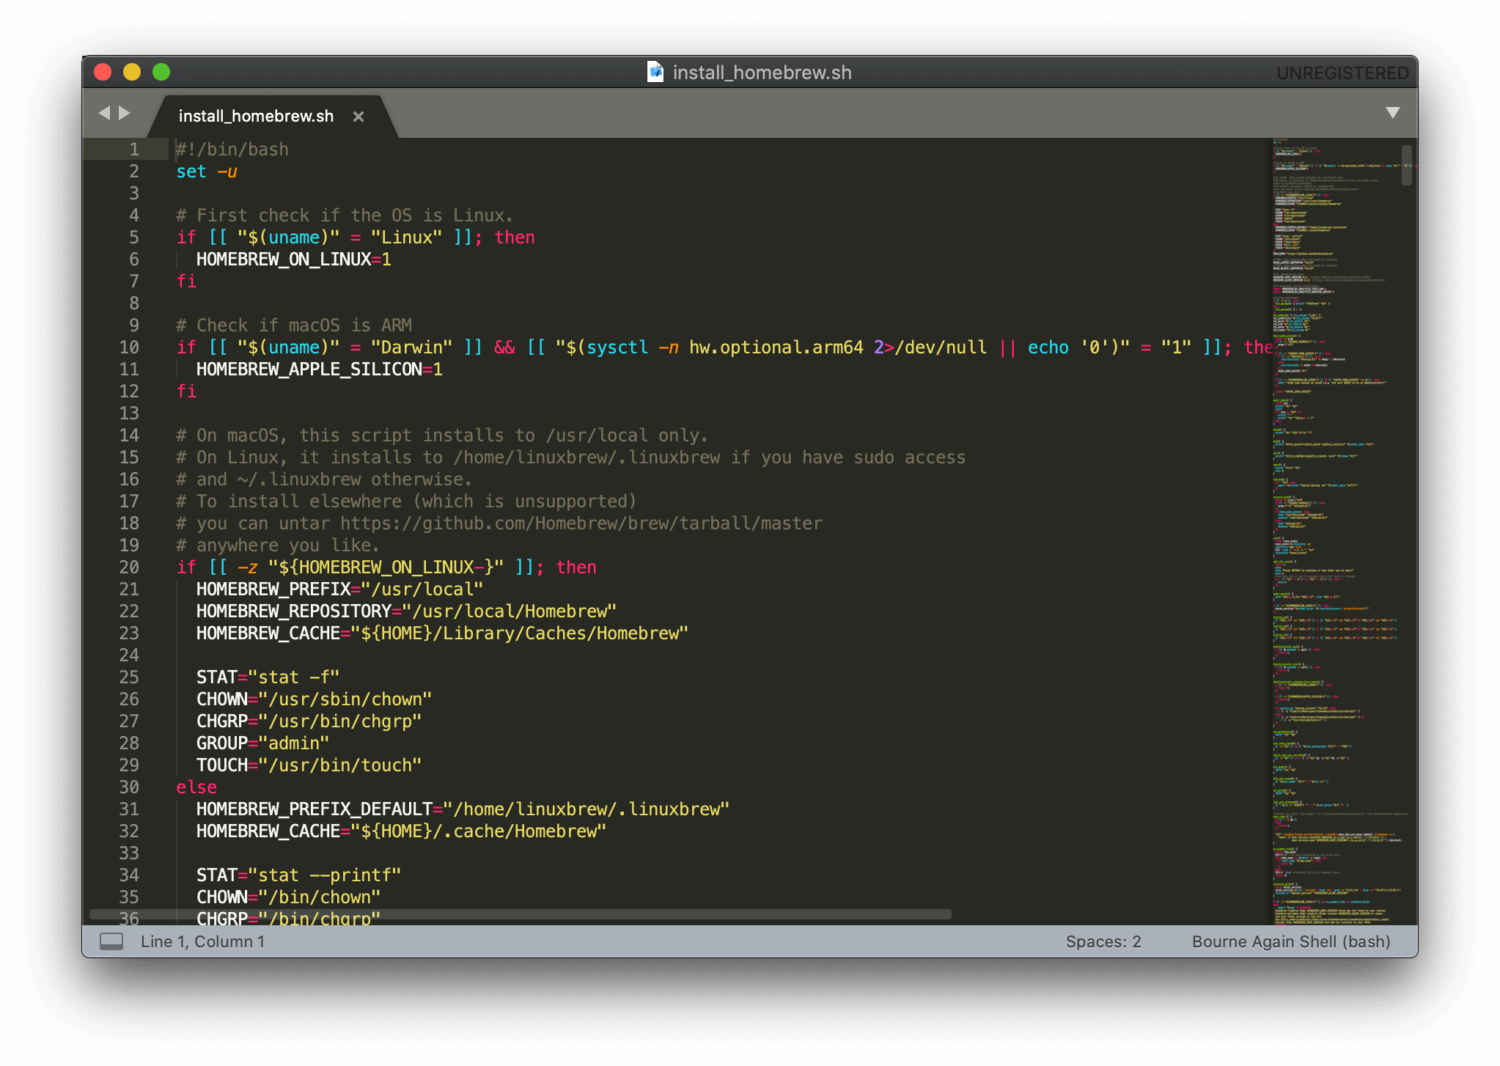Click the yellow minimize window button
Viewport: 1500px width, 1066px height.
pos(132,72)
